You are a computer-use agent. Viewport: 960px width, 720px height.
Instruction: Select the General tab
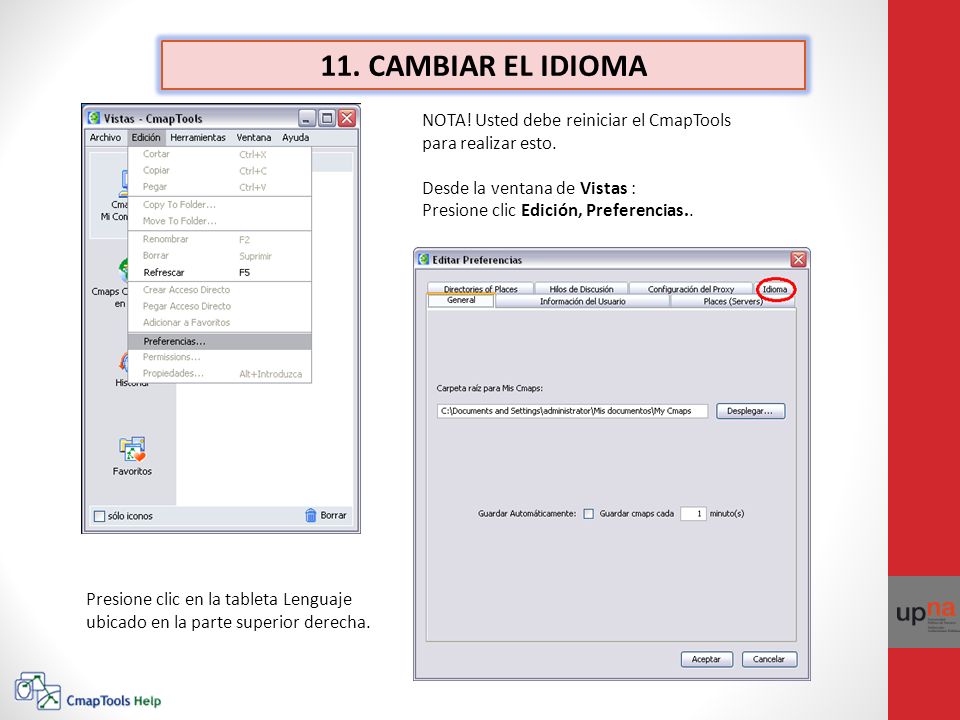coord(461,301)
